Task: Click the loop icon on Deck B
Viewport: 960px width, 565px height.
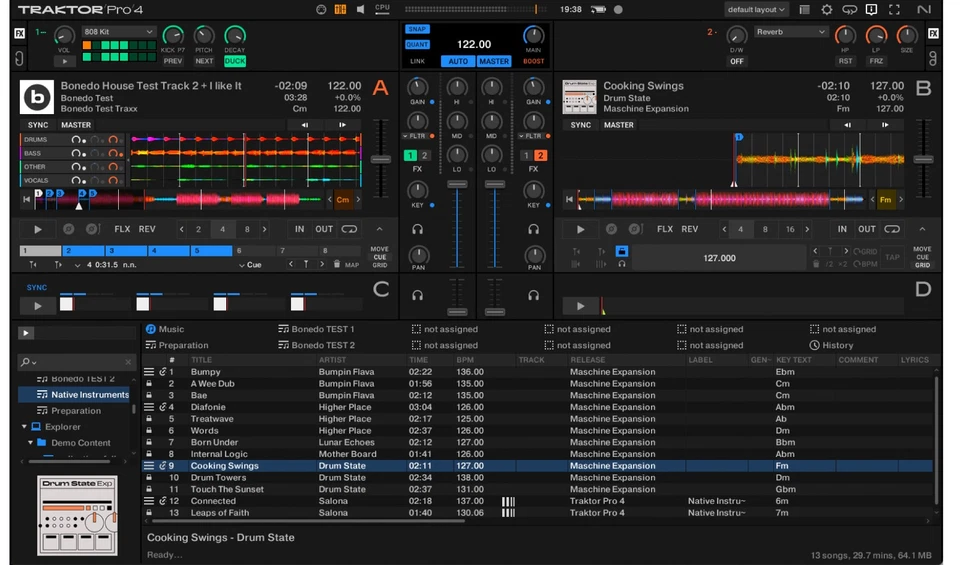Action: pyautogui.click(x=892, y=229)
